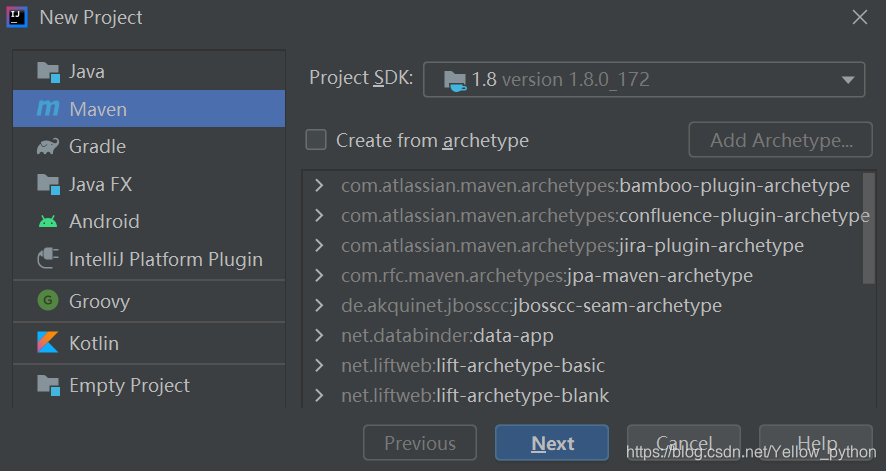This screenshot has height=471, width=886.
Task: Expand jira-plugin-archetype node
Action: coord(319,245)
